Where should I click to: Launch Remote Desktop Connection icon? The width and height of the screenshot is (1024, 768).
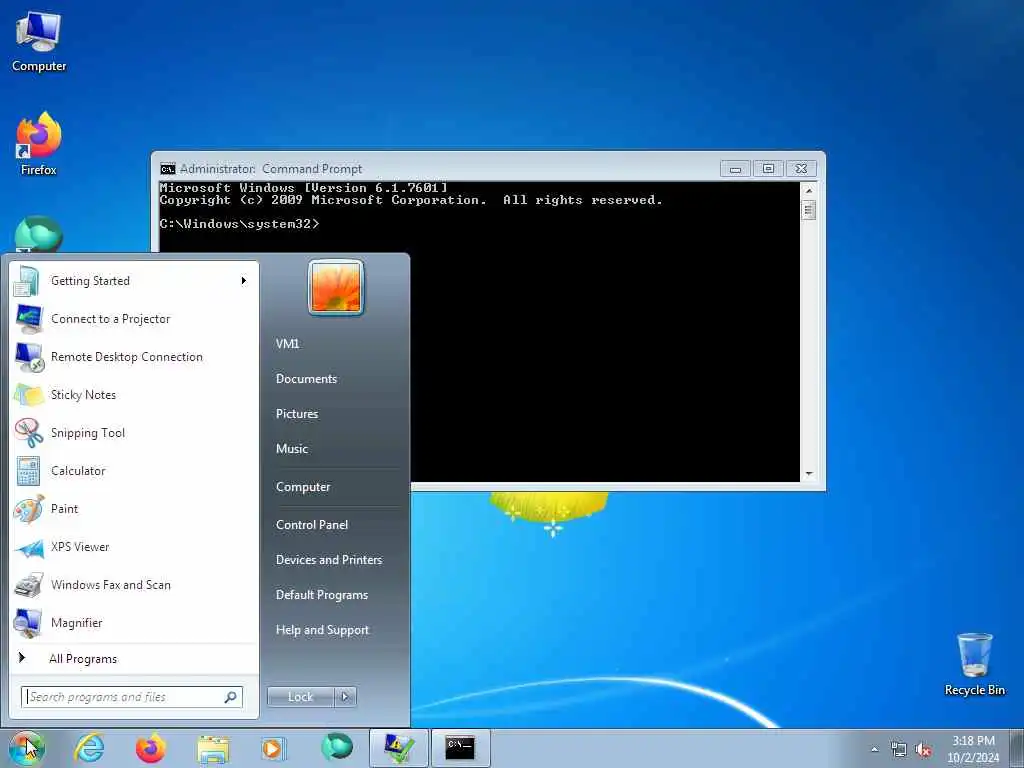[x=28, y=357]
